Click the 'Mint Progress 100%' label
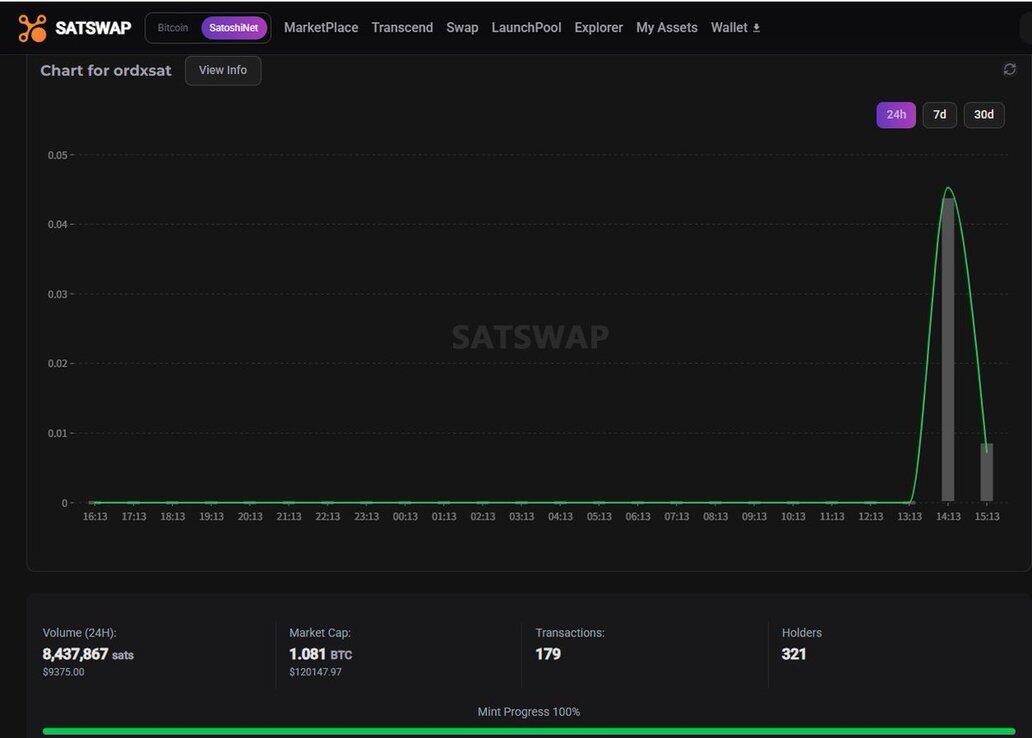The width and height of the screenshot is (1032, 738). click(x=529, y=712)
